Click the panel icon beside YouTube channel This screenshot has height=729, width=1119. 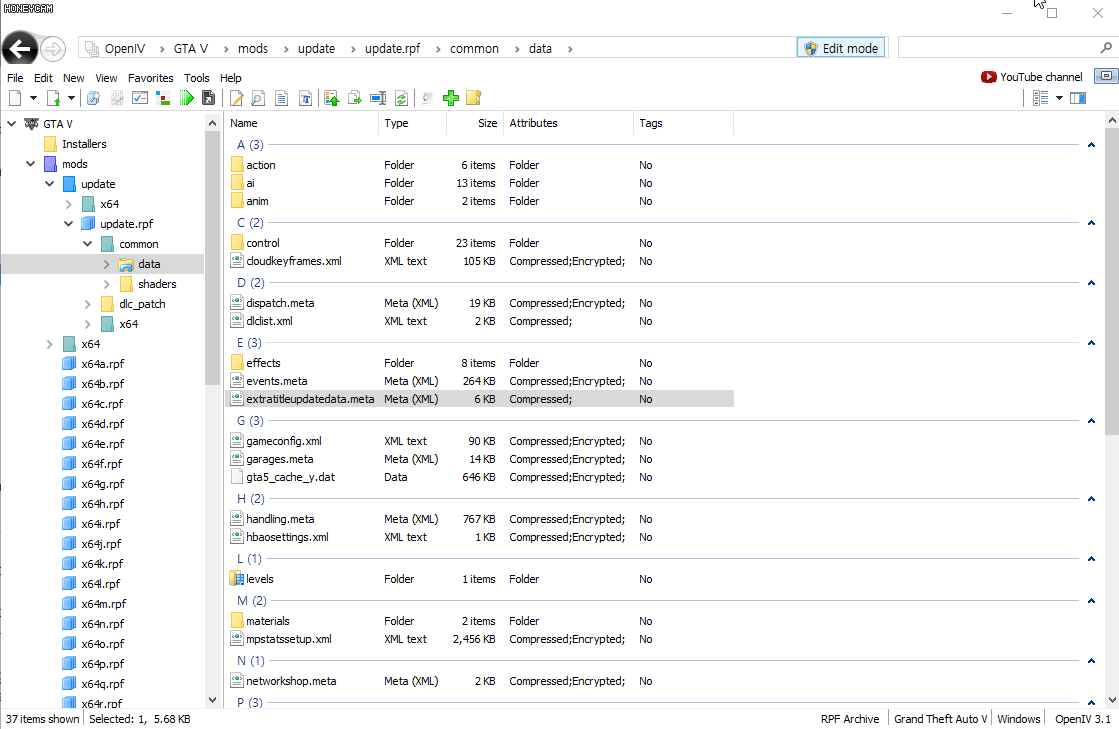[1106, 76]
